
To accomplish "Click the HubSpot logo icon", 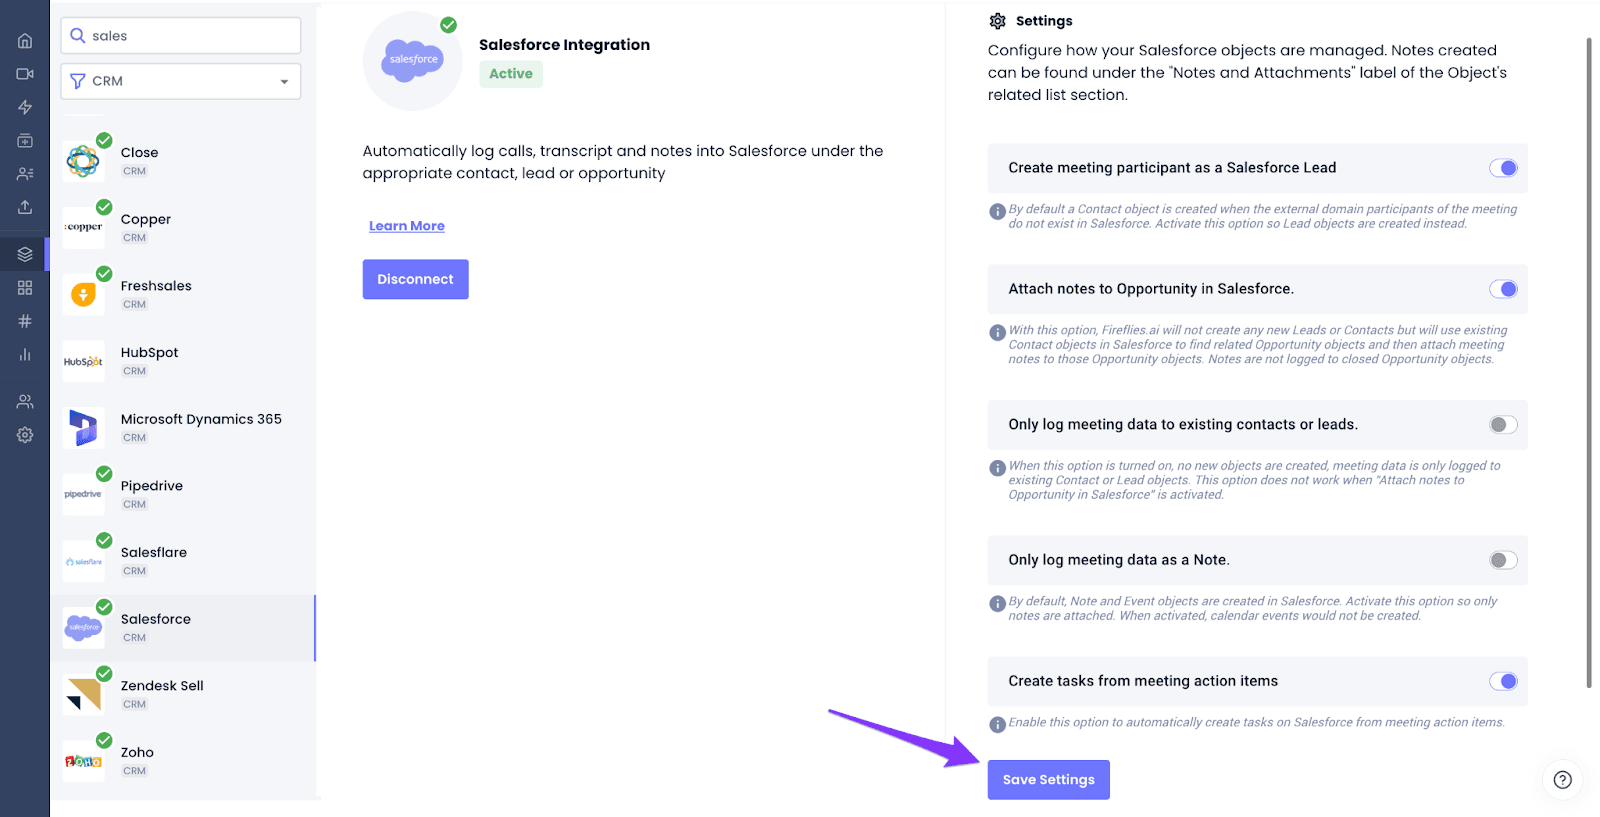I will (83, 361).
